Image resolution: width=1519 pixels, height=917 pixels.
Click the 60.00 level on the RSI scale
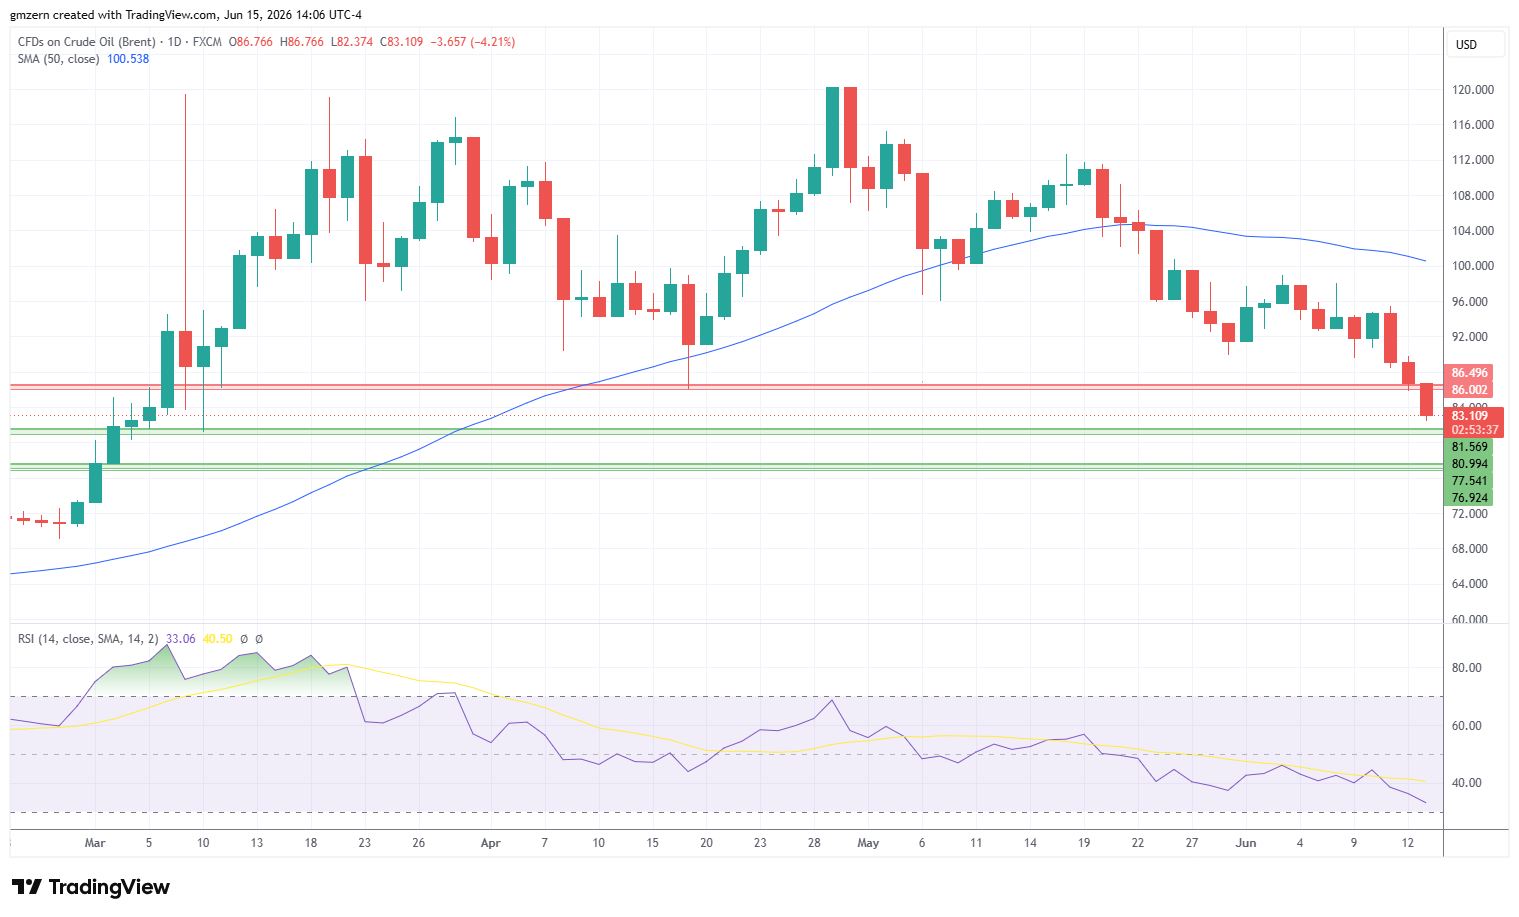(x=1466, y=726)
